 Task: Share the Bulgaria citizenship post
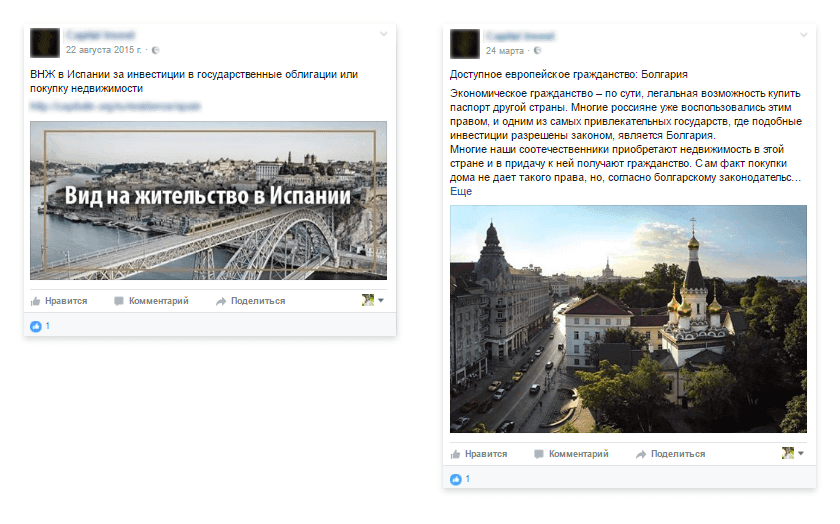pos(670,454)
